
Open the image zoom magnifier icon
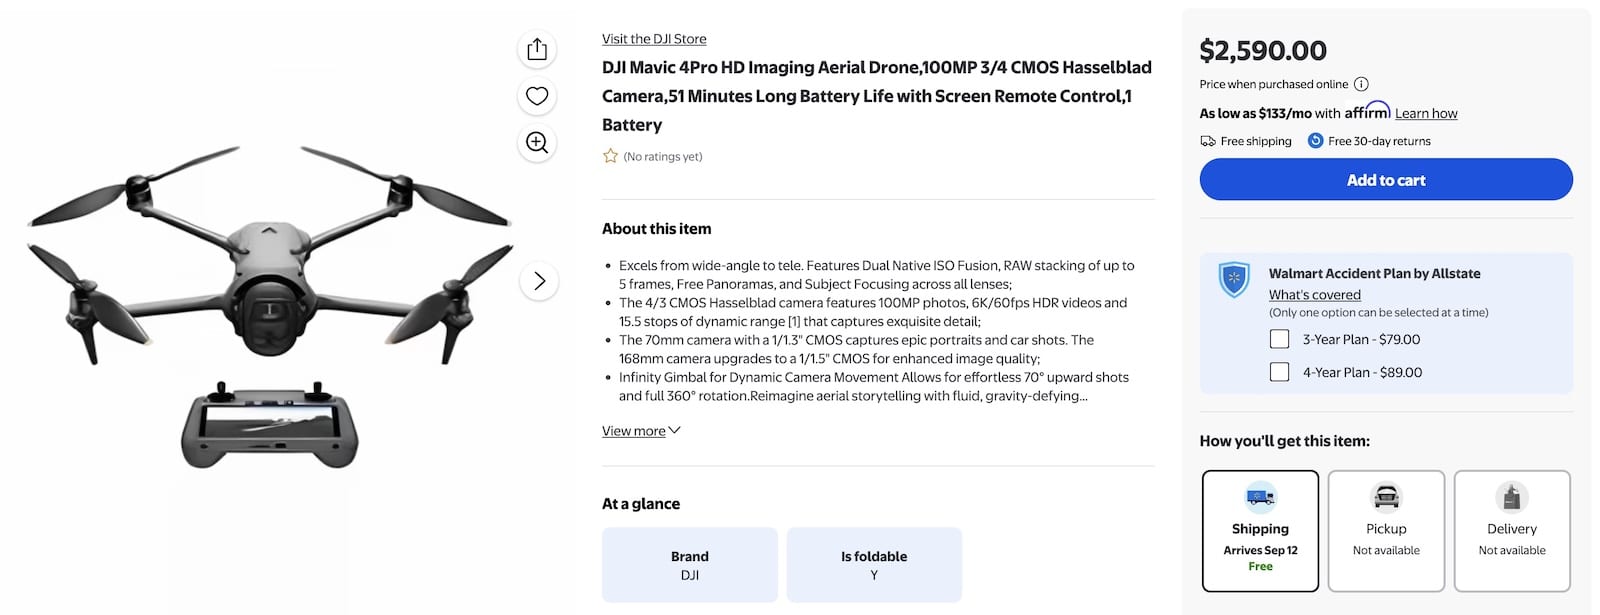tap(537, 143)
